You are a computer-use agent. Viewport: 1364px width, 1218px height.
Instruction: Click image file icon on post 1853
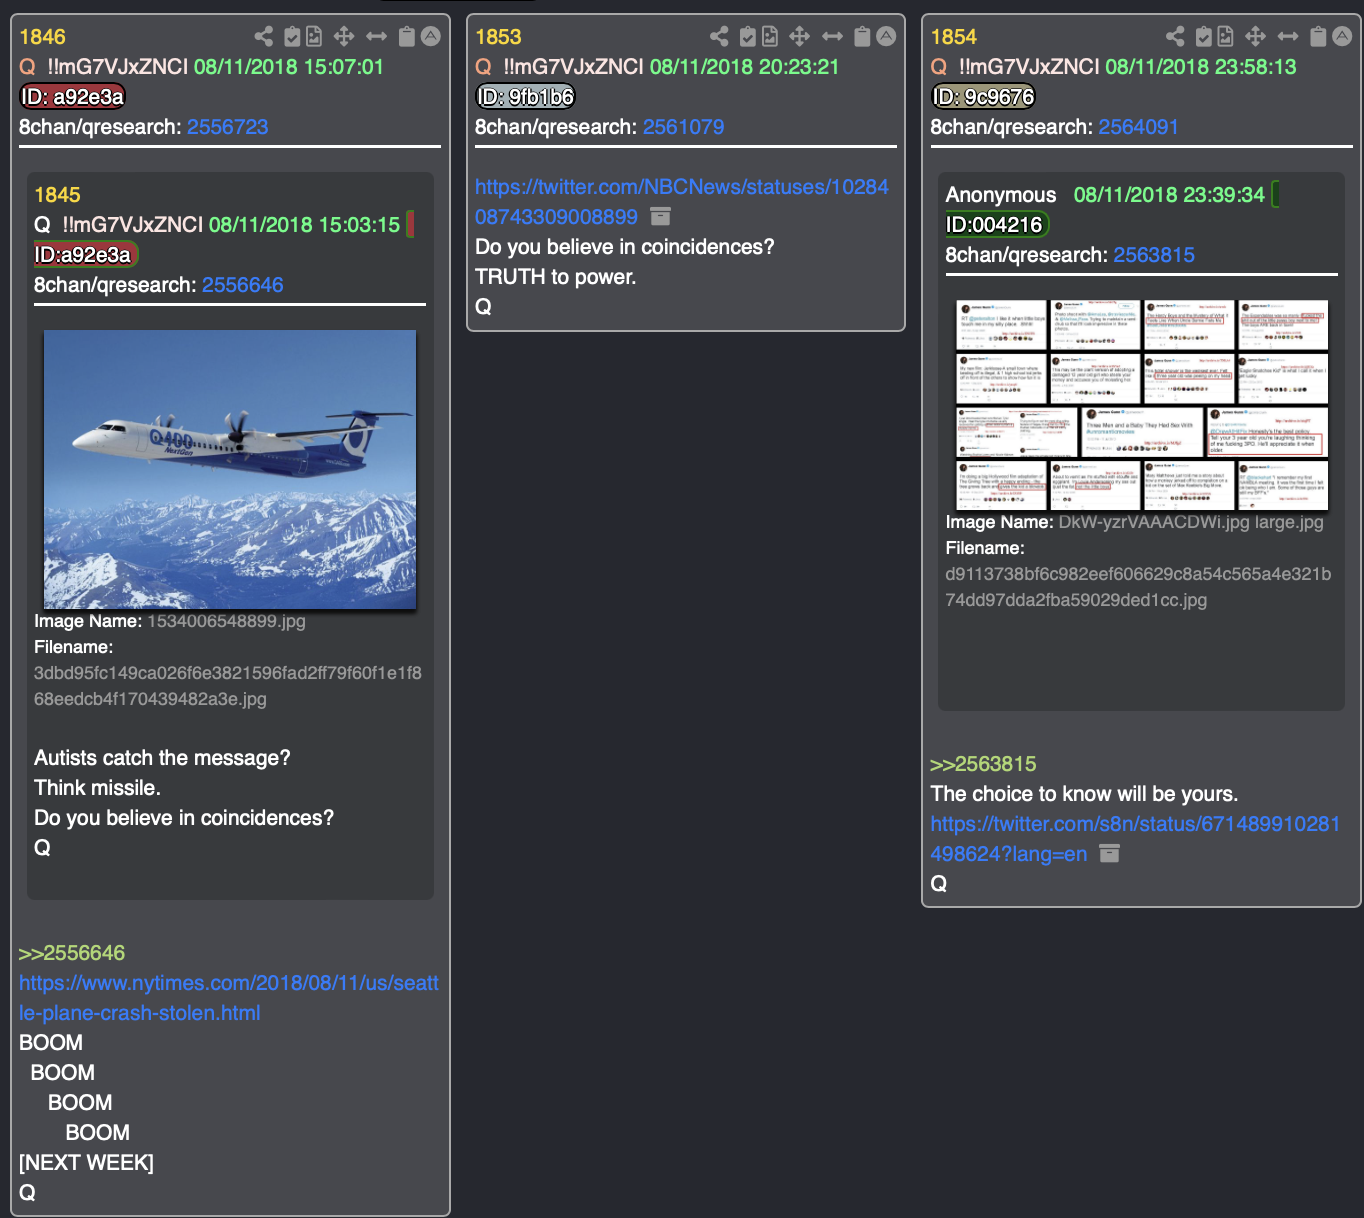[x=770, y=37]
